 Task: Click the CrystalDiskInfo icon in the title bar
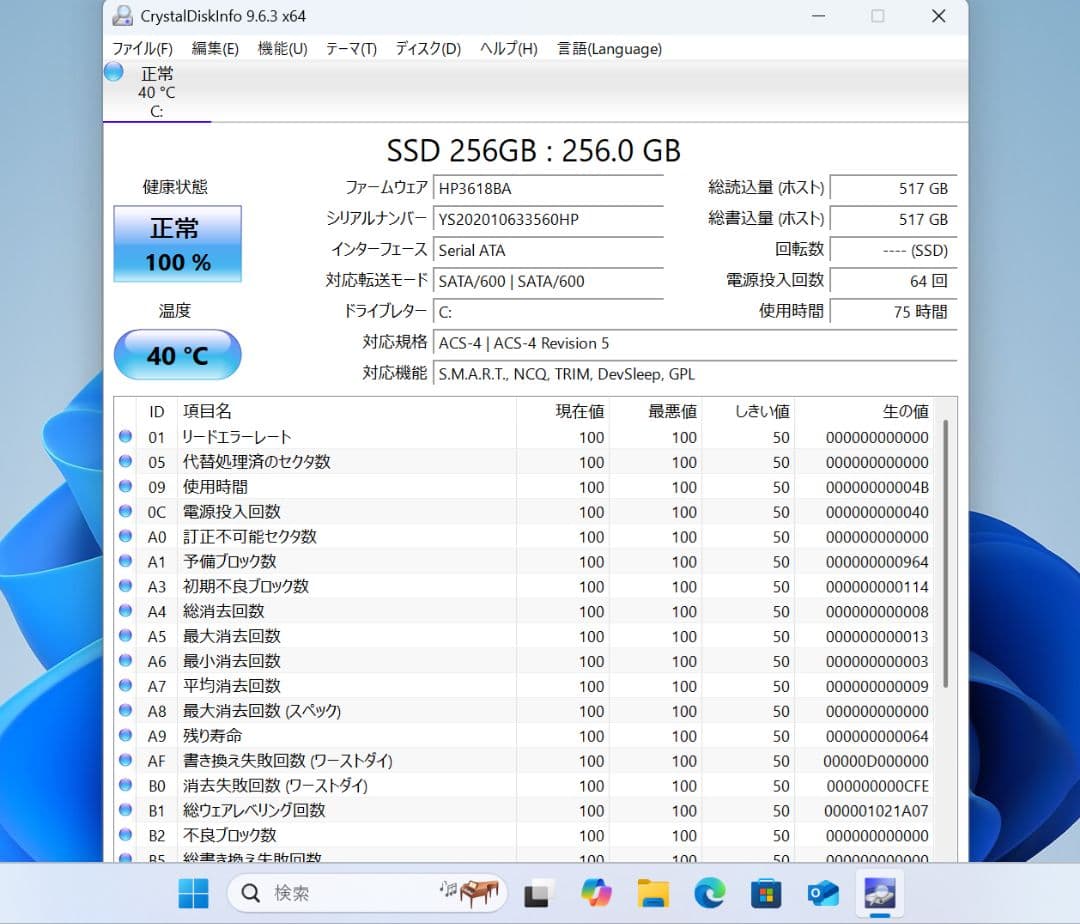(x=122, y=16)
